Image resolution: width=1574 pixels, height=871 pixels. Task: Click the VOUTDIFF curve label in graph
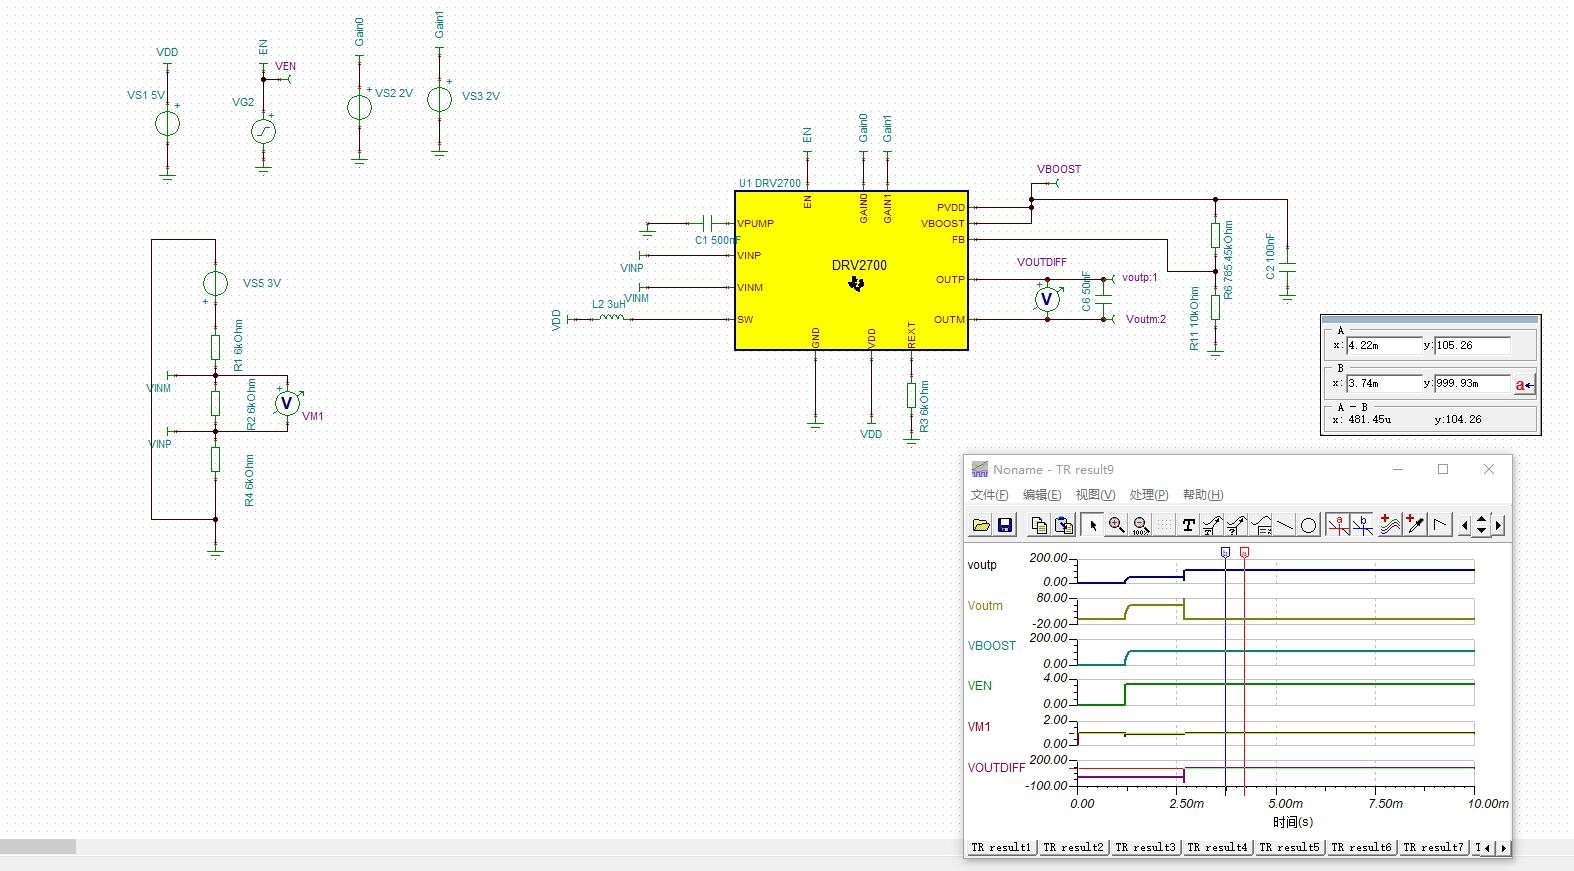[996, 768]
